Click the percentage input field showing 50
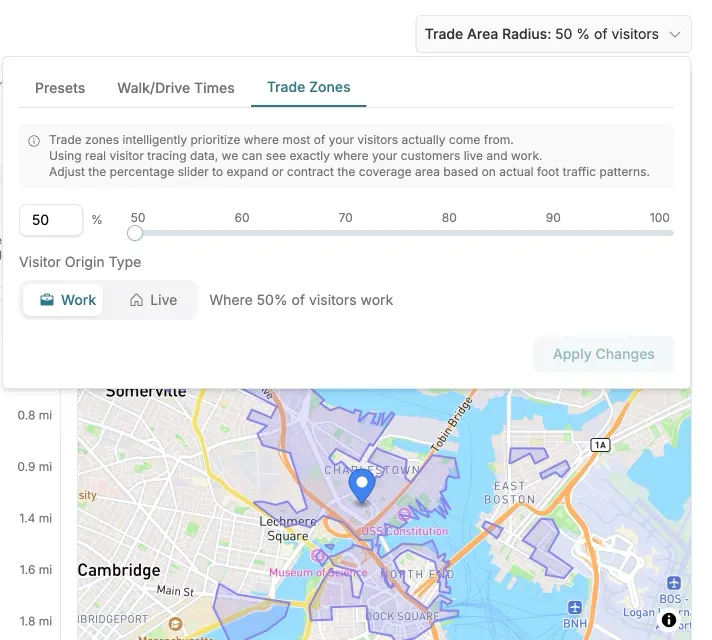The image size is (712, 640). click(51, 220)
